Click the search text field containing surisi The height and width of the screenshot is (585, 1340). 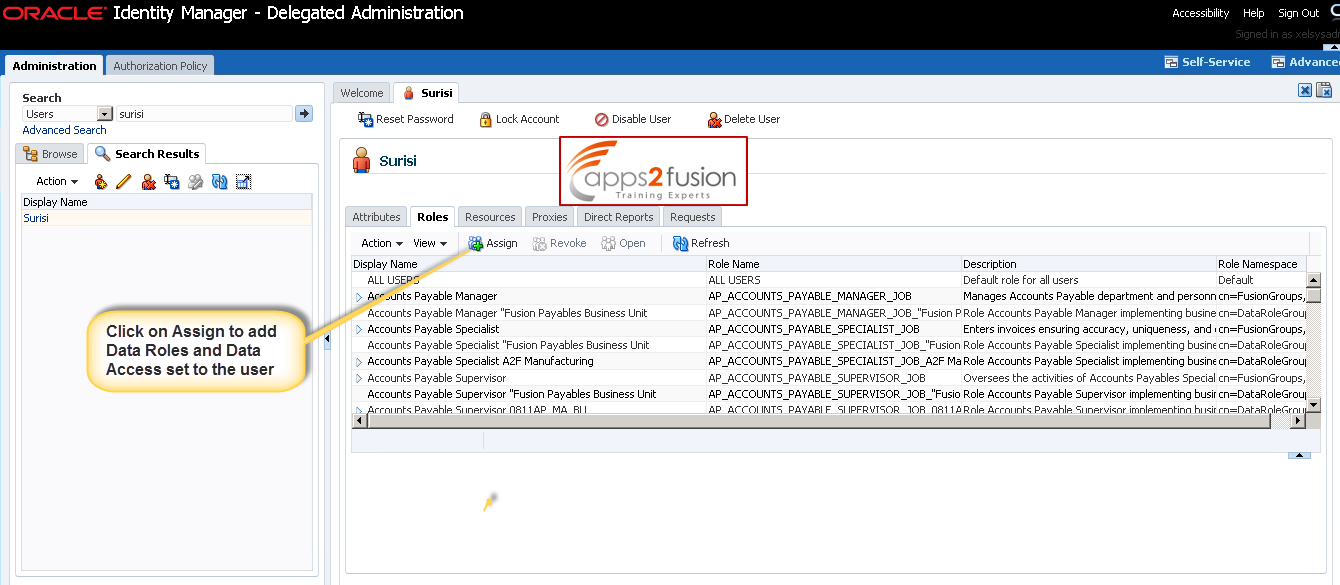204,114
